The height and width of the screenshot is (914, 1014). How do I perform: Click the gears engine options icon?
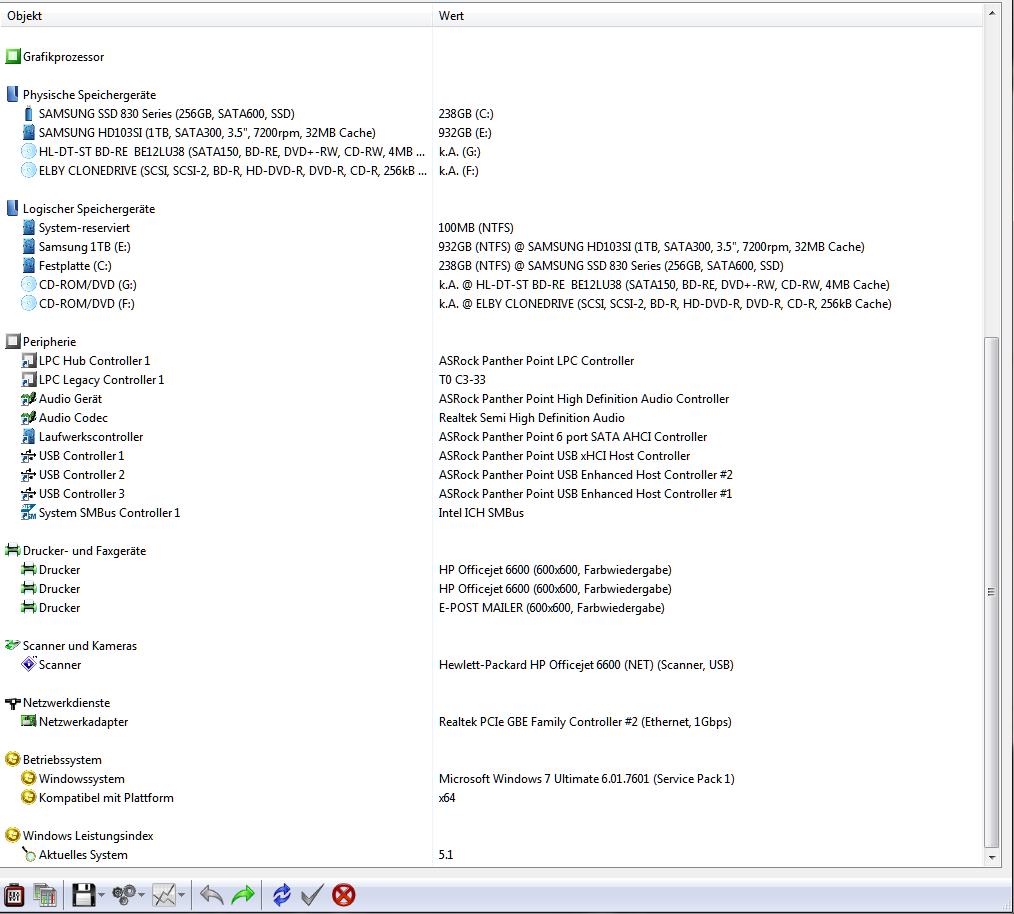[124, 895]
